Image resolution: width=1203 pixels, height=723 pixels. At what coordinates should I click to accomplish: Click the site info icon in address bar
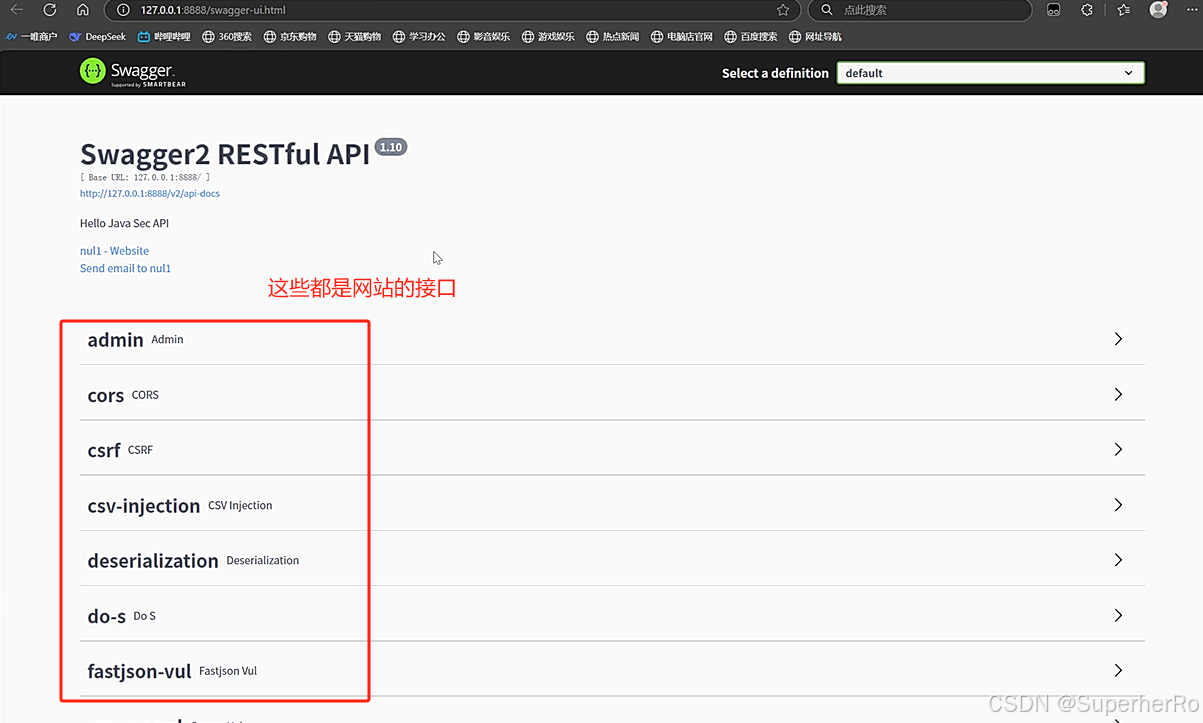[123, 10]
